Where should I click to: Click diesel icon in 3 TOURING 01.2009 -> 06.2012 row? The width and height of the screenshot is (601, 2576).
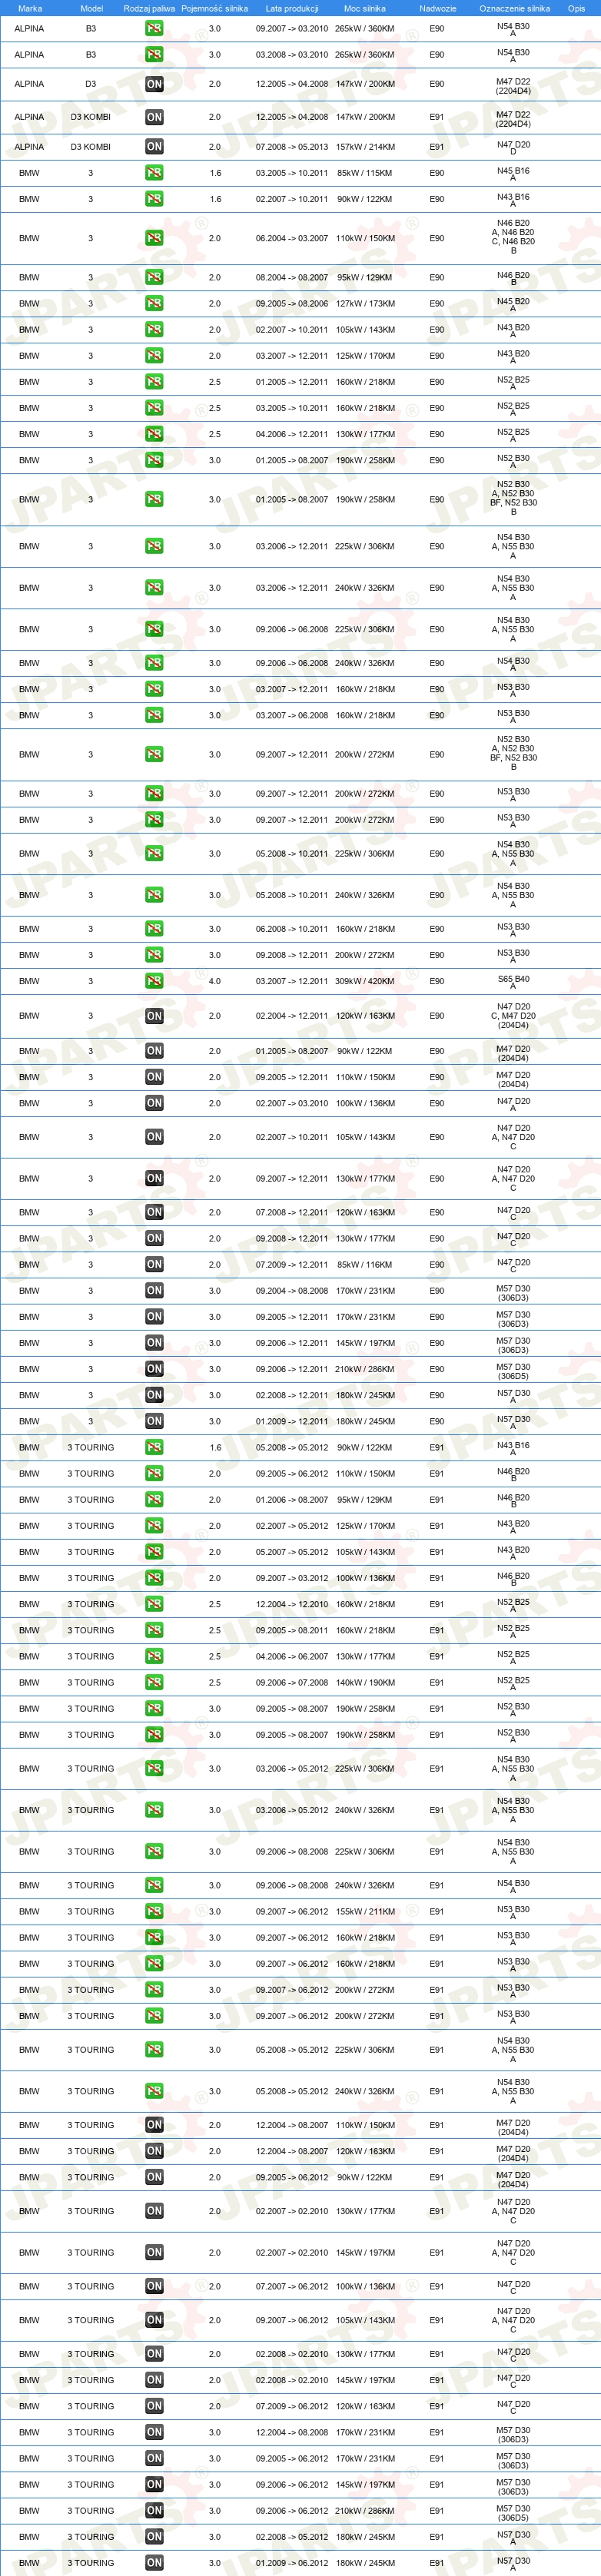(x=154, y=2562)
